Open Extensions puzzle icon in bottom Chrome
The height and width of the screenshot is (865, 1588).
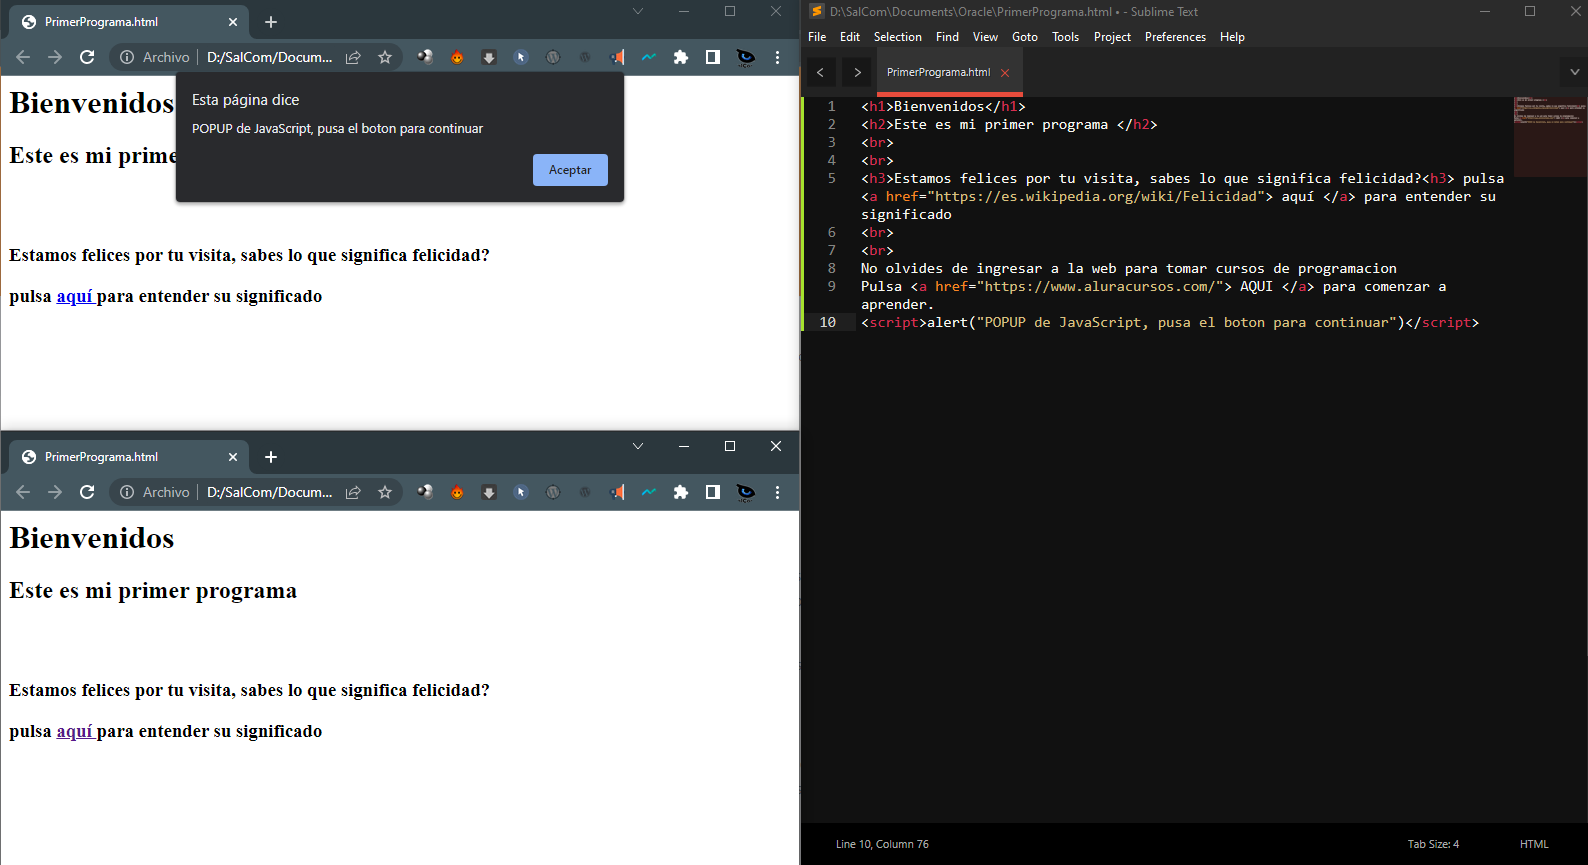(681, 492)
